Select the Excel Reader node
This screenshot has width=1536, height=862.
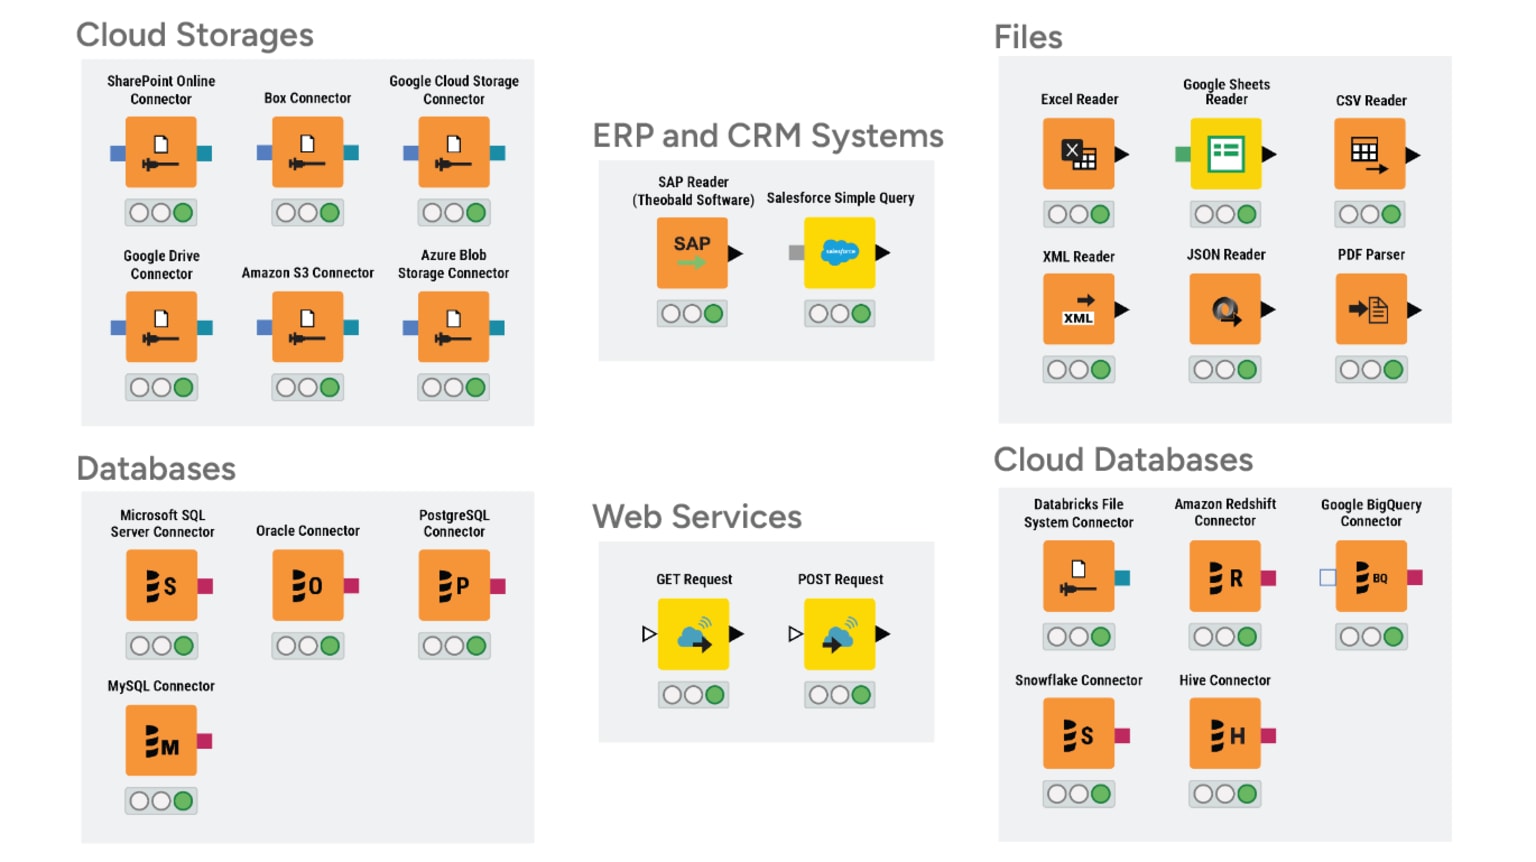[1078, 154]
